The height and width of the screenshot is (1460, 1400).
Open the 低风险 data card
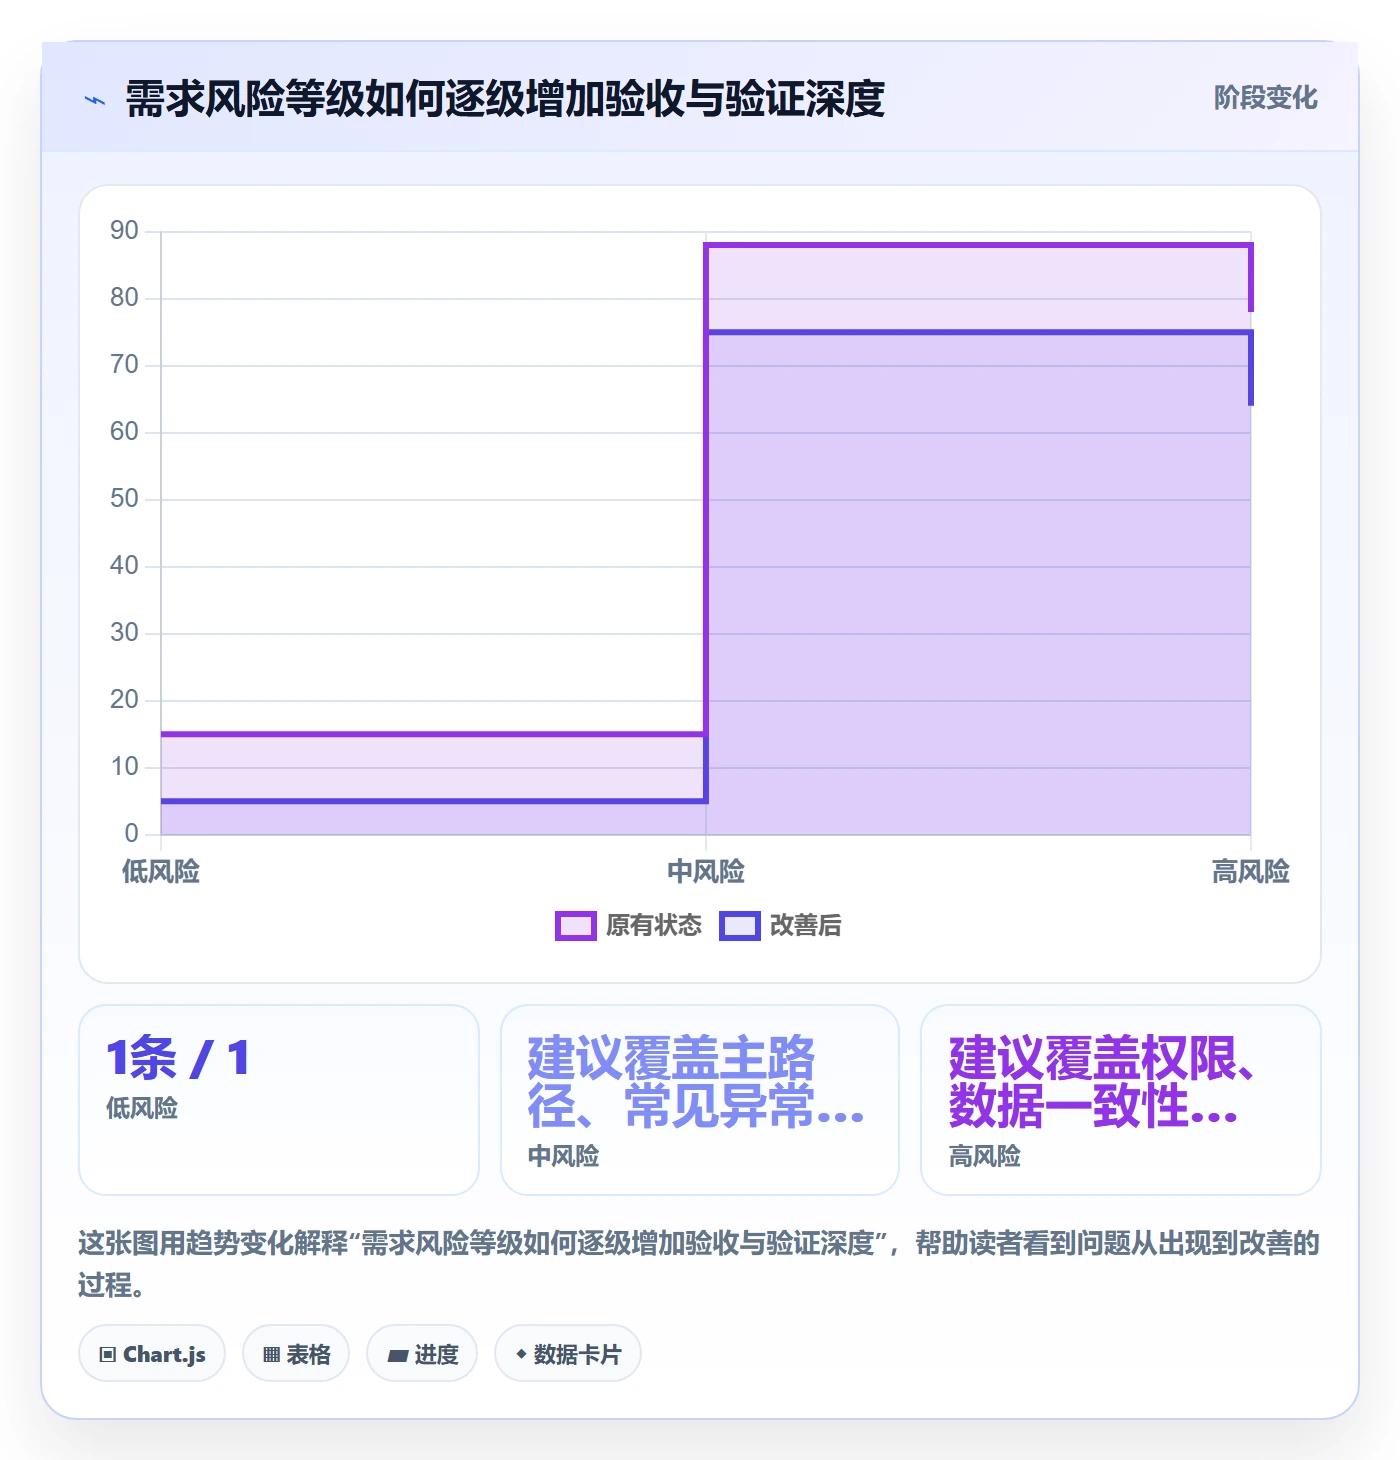point(279,1100)
